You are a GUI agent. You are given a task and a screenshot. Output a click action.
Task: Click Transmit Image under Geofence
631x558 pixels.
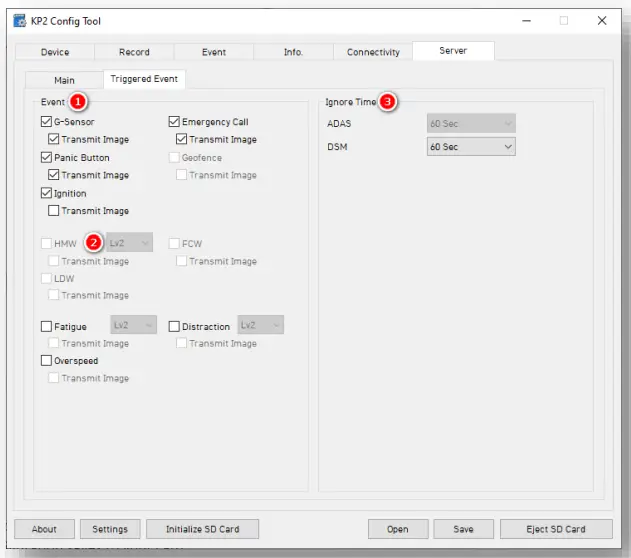181,175
